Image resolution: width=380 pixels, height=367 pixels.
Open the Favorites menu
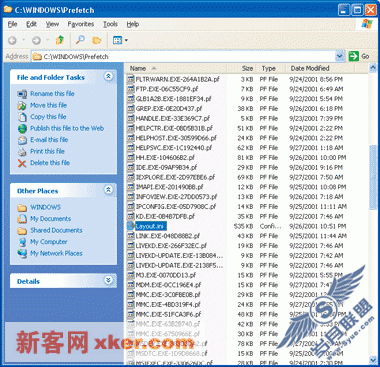(81, 24)
